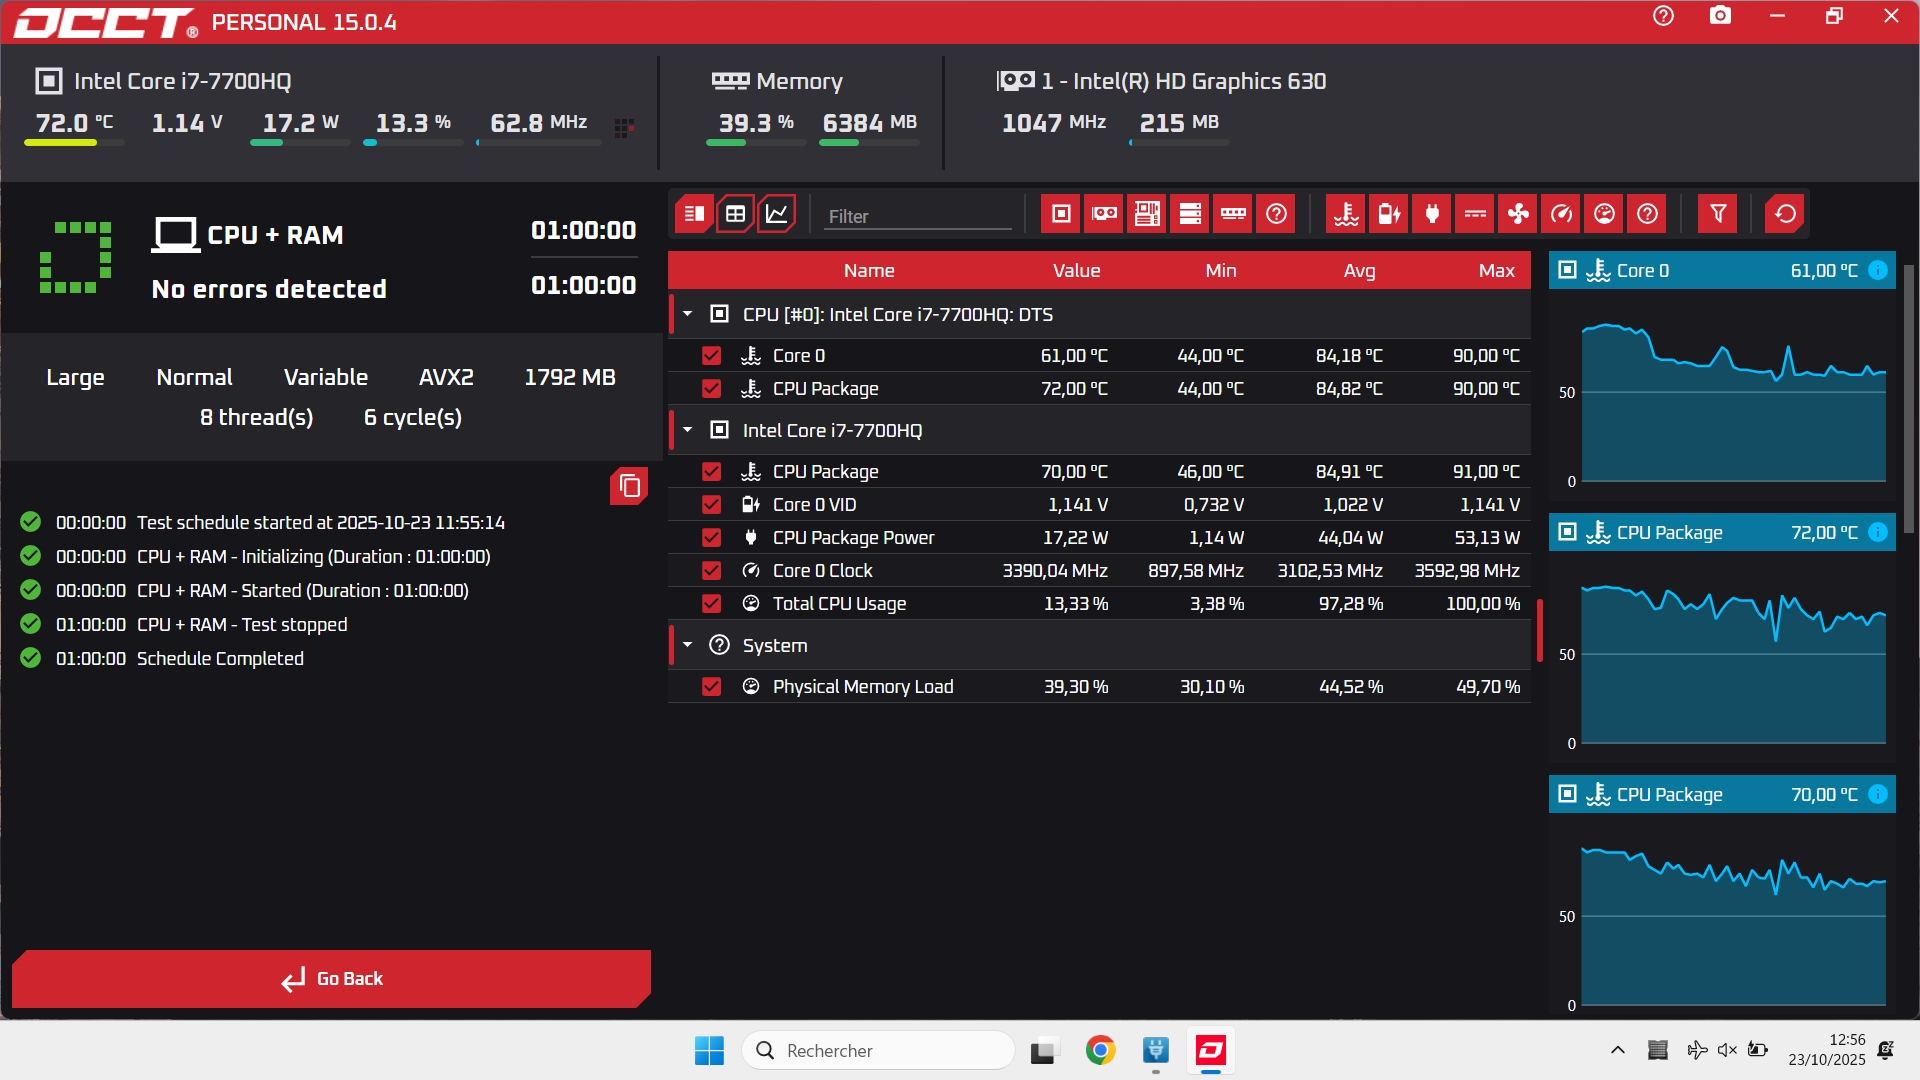
Task: Open Chrome from the Windows taskbar
Action: click(1100, 1051)
